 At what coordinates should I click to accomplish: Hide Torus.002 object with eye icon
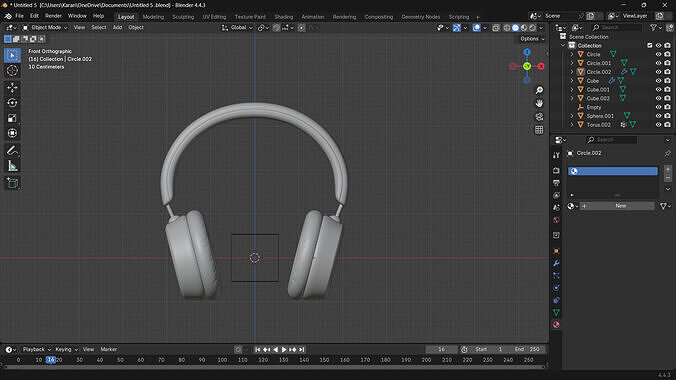pyautogui.click(x=658, y=125)
